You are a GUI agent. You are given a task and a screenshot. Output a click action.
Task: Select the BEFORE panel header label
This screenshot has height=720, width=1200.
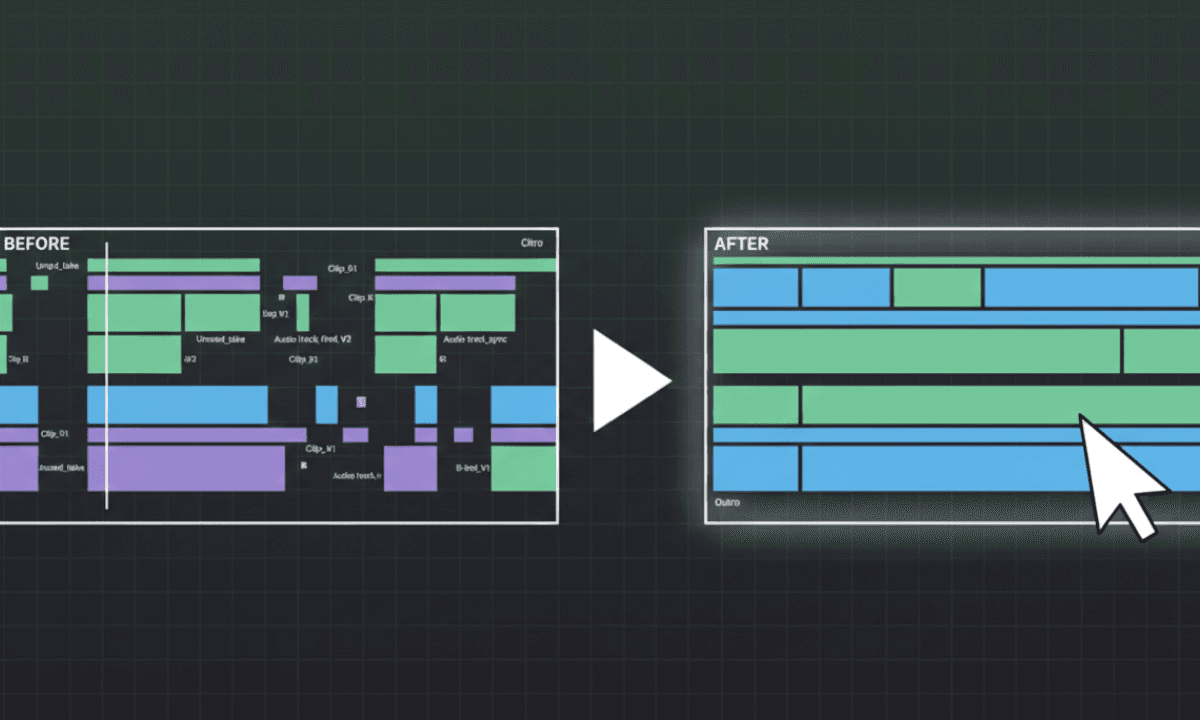pos(35,243)
